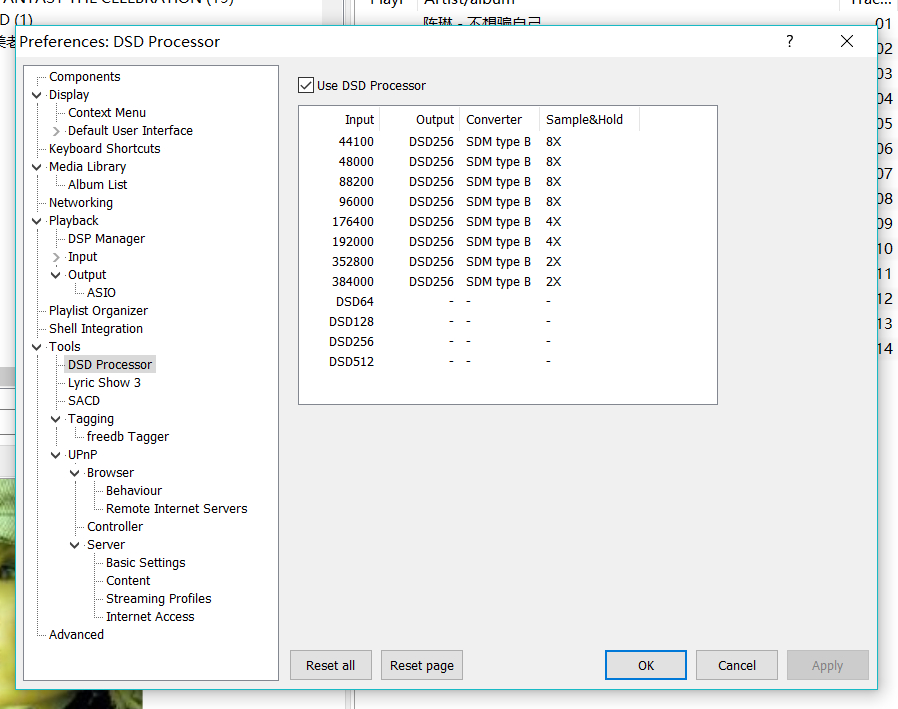Screen dimensions: 898x709
Task: Select the 384000 input row
Action: tap(507, 282)
